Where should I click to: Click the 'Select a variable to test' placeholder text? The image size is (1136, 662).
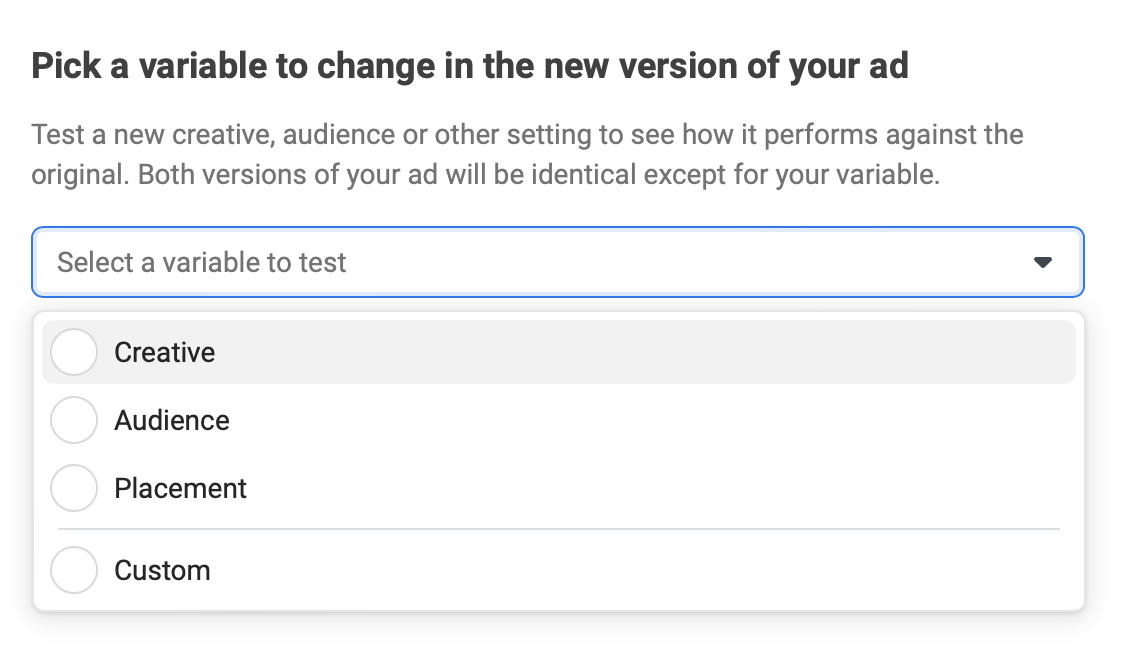tap(201, 262)
